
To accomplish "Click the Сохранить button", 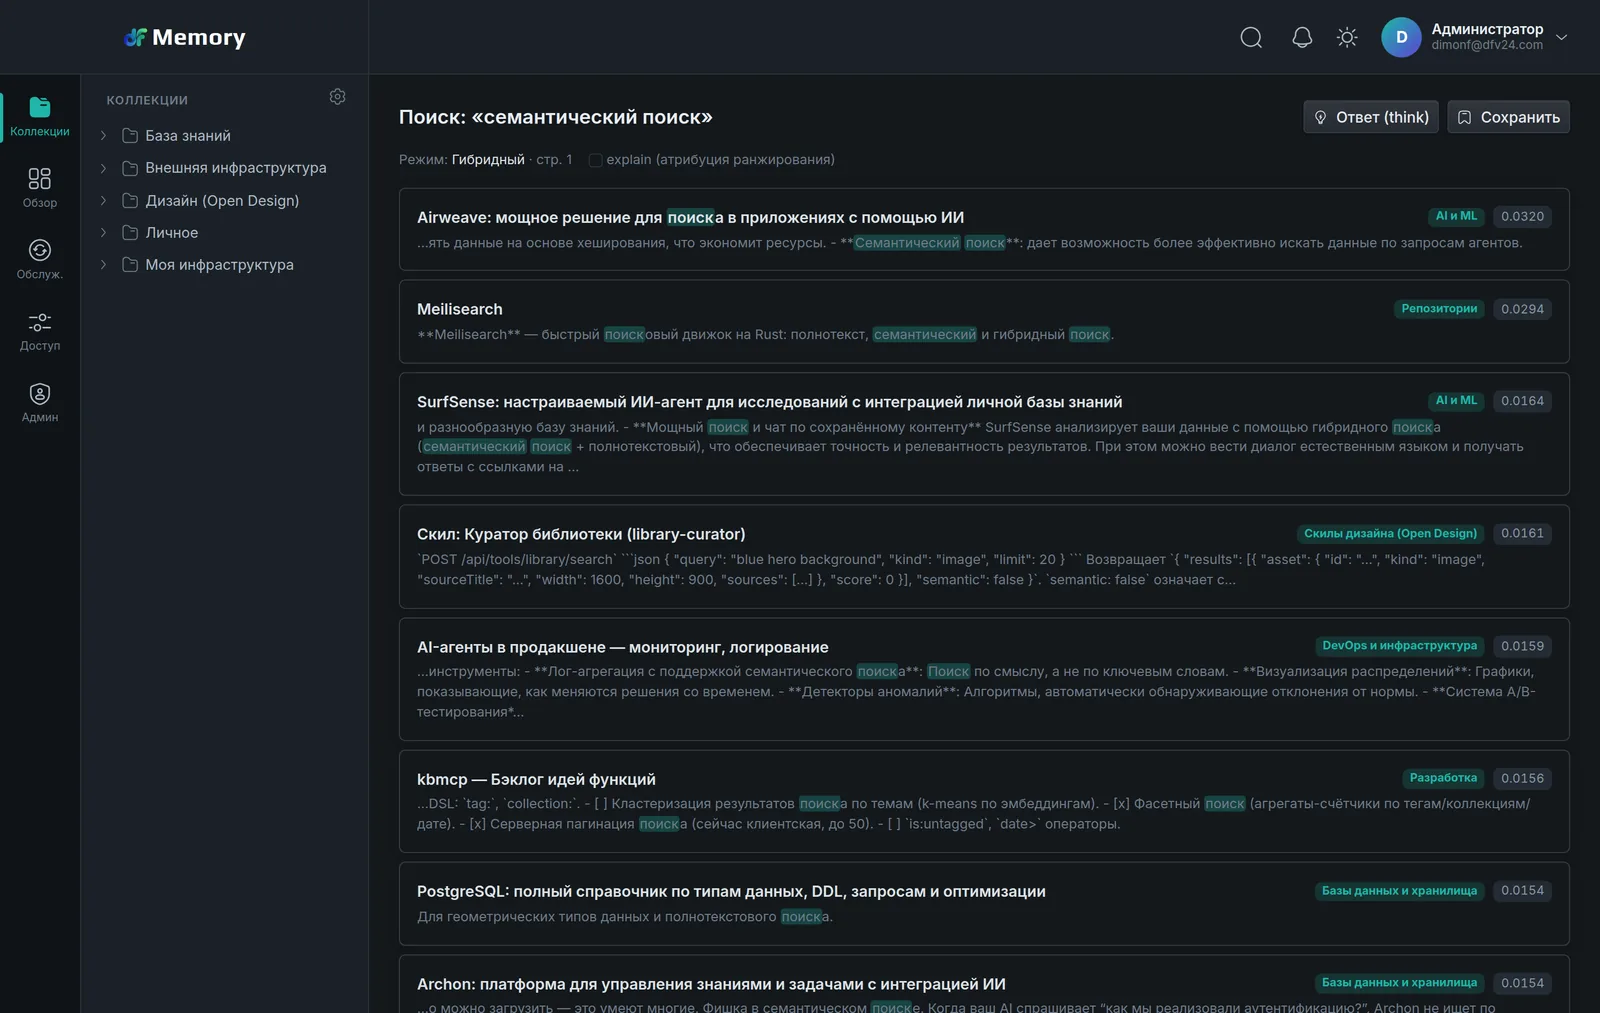I will click(1508, 117).
